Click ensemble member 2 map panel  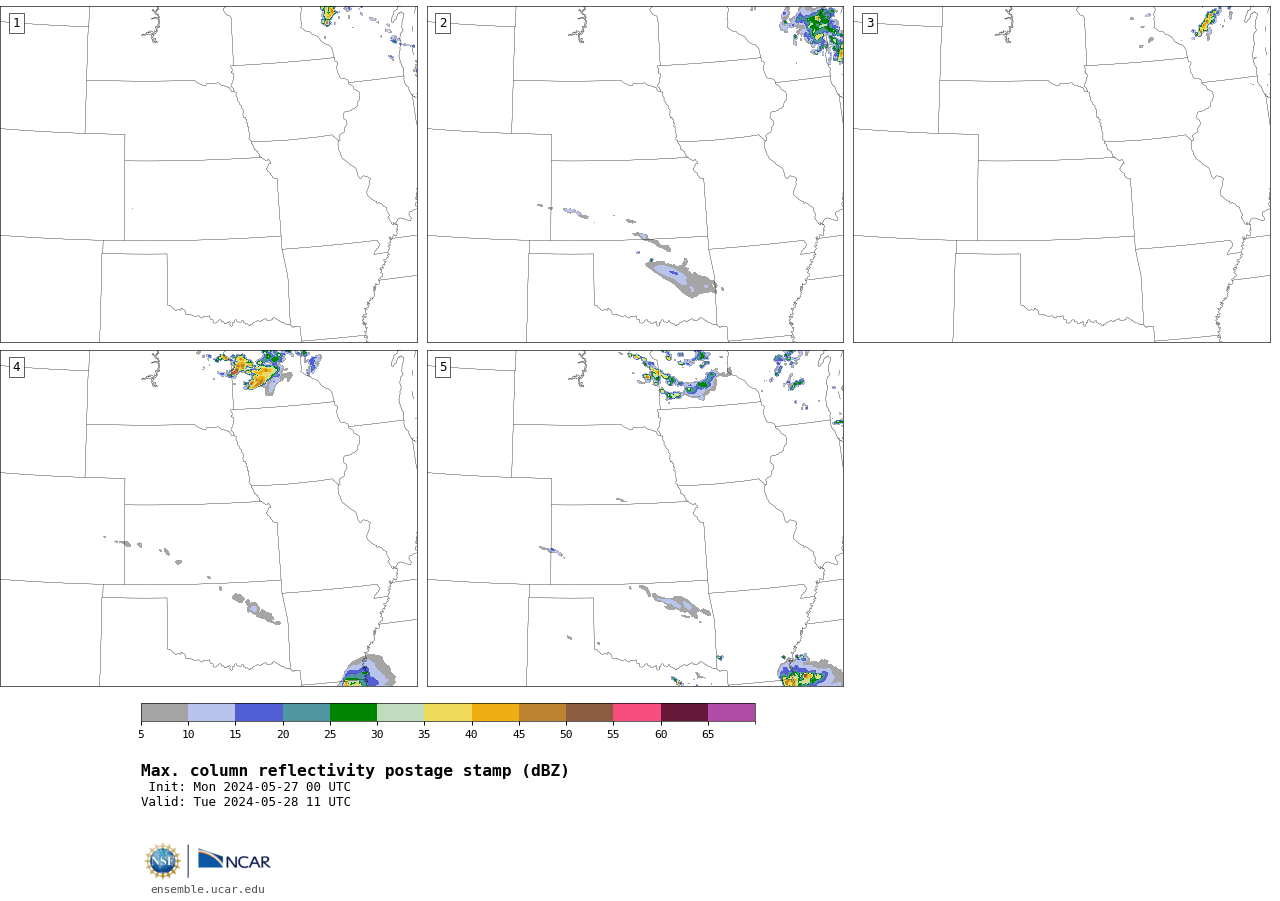click(635, 174)
